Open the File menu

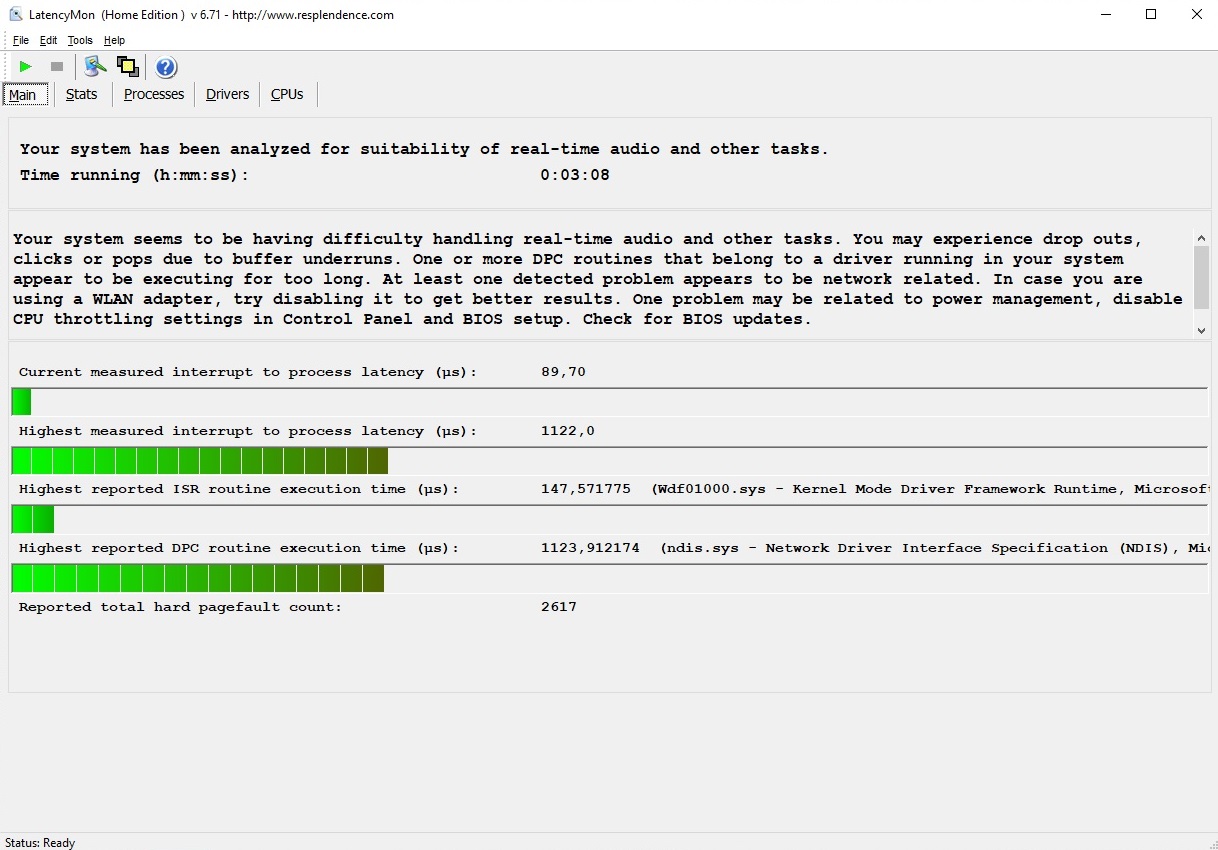21,41
